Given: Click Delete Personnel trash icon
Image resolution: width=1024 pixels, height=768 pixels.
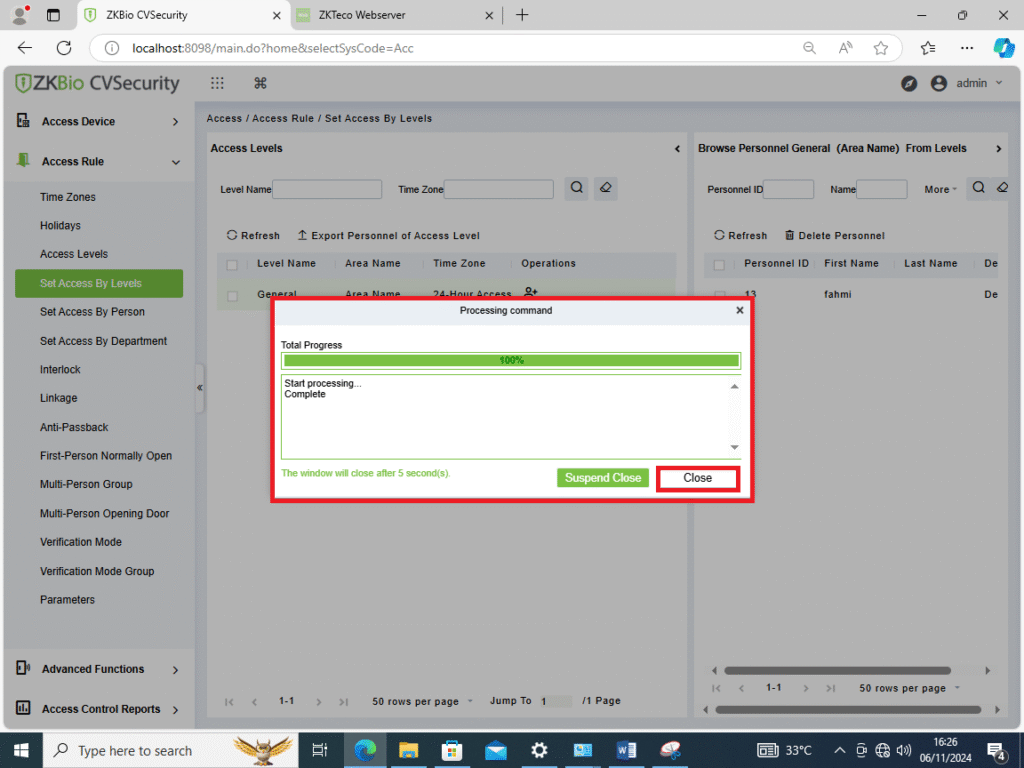Looking at the screenshot, I should 790,236.
